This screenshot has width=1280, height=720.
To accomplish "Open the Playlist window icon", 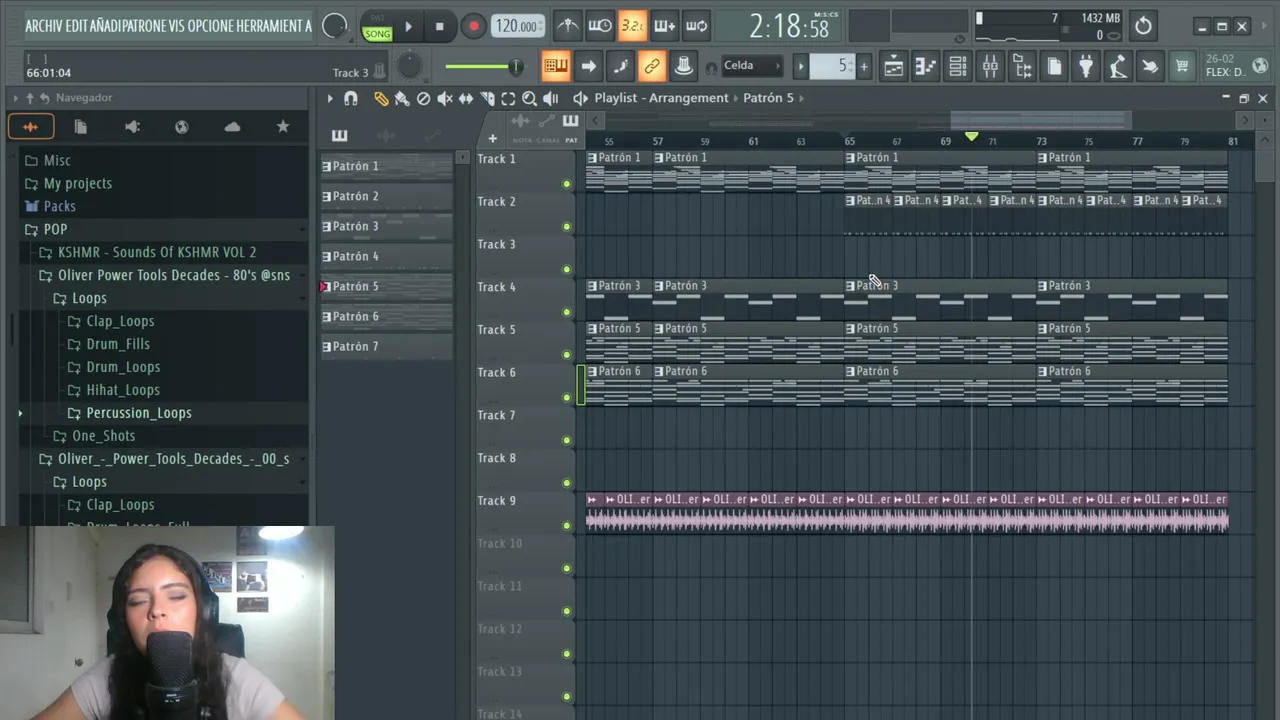I will point(894,66).
